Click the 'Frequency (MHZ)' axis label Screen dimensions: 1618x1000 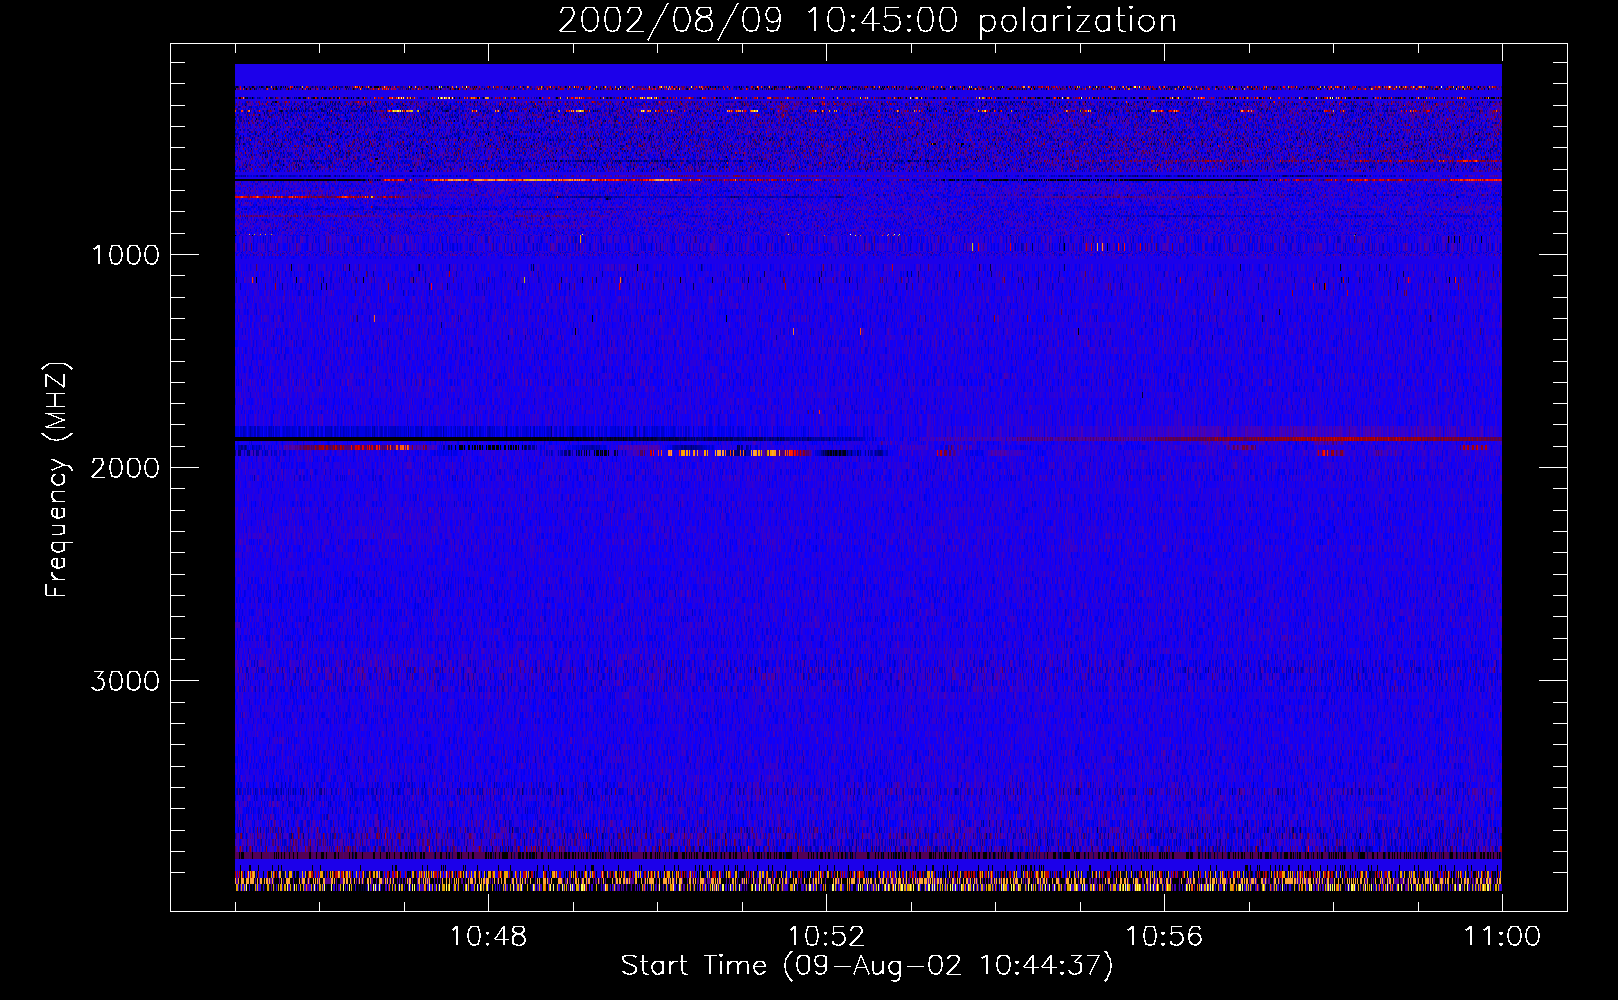[x=58, y=480]
